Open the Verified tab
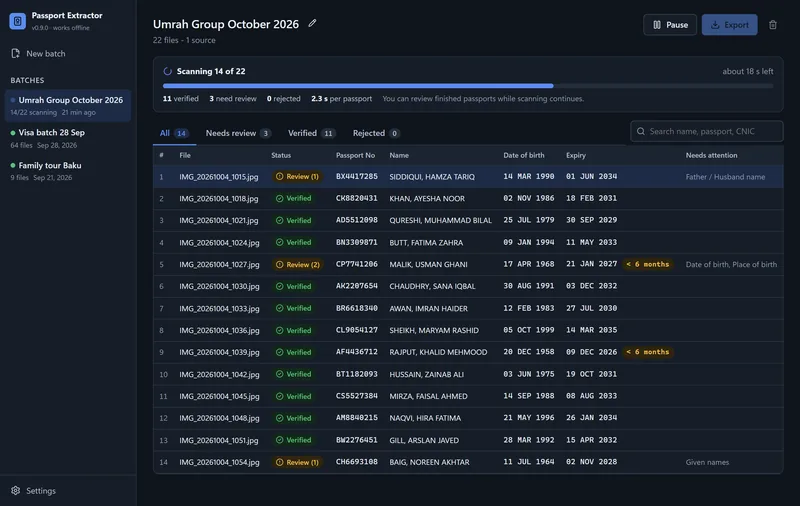The image size is (800, 506). tap(311, 133)
